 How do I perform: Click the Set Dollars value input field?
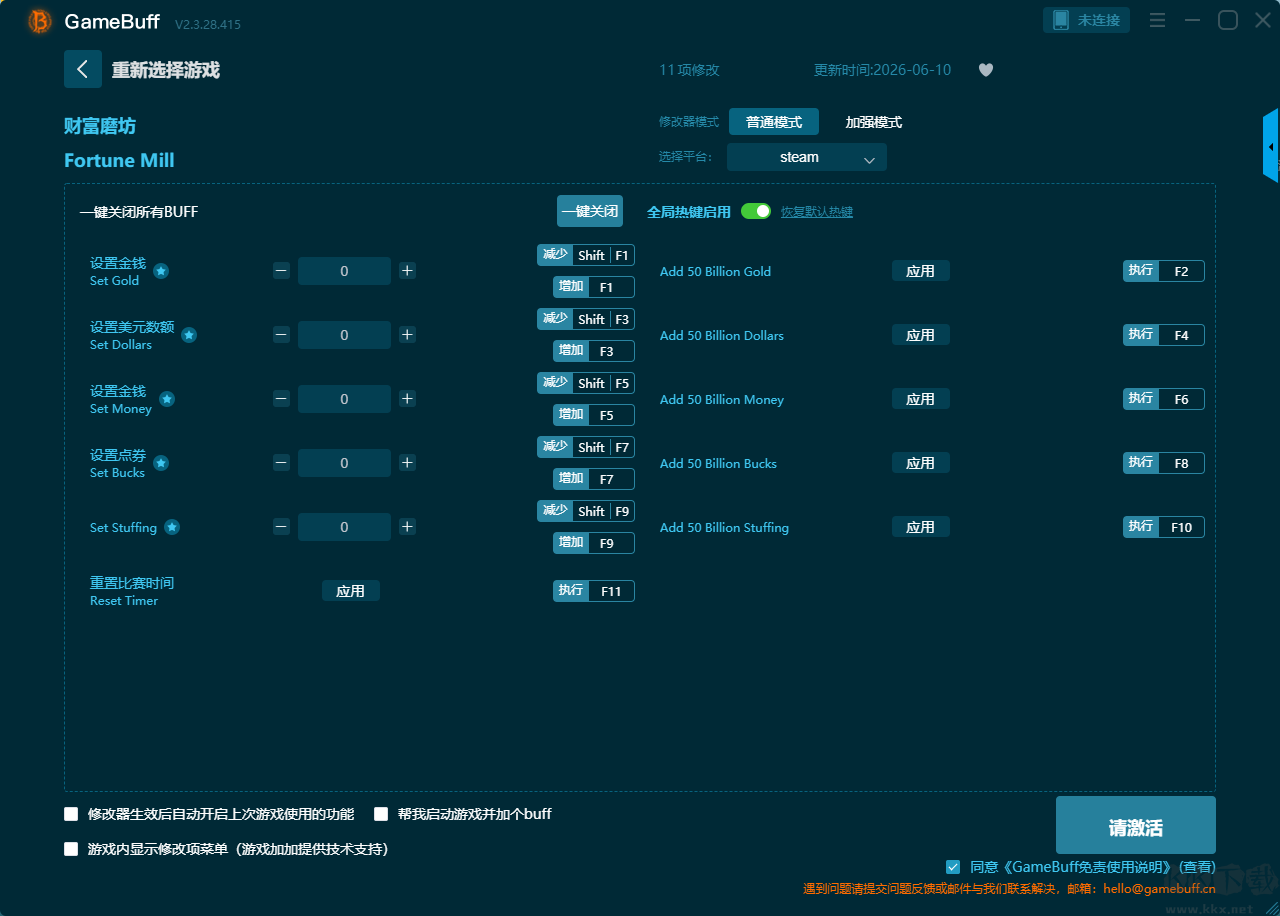point(344,335)
